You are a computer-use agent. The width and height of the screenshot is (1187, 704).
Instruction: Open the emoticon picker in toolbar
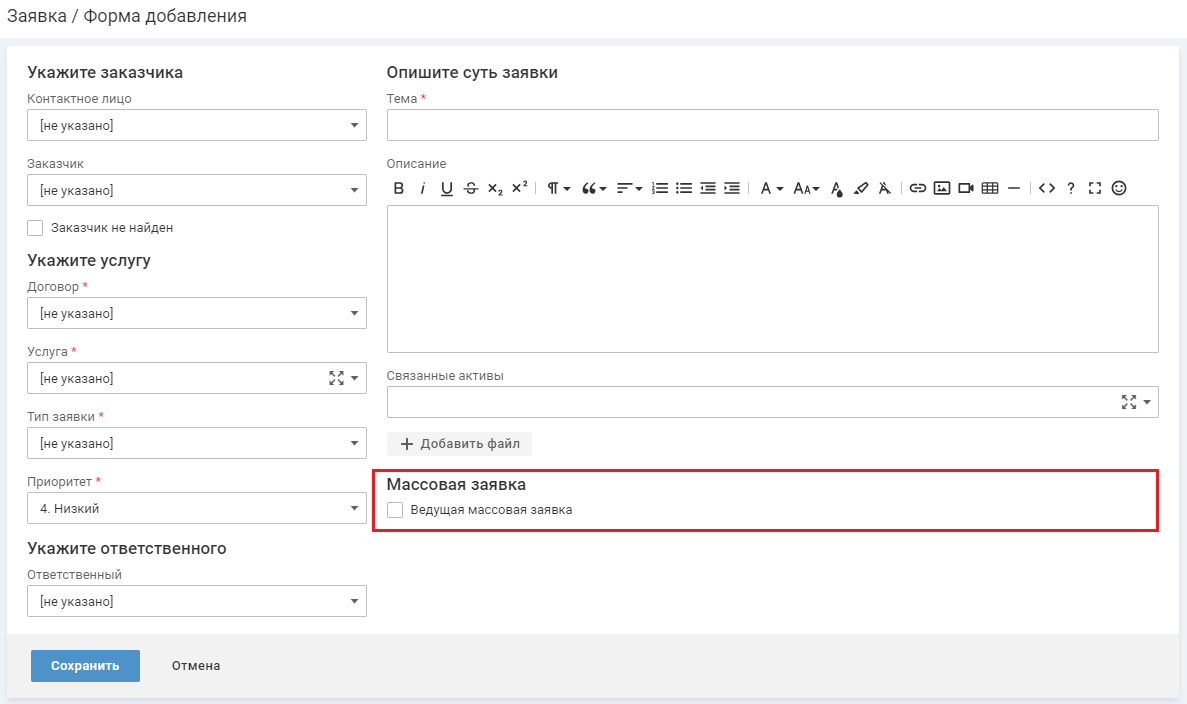[1119, 188]
